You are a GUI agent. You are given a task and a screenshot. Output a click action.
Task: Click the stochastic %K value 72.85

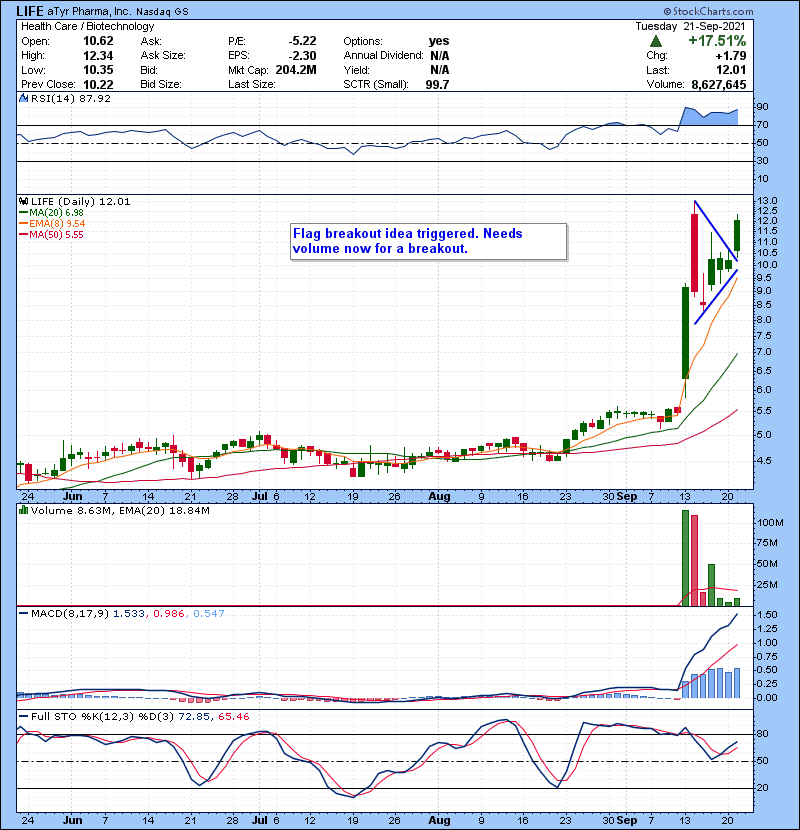click(x=193, y=717)
